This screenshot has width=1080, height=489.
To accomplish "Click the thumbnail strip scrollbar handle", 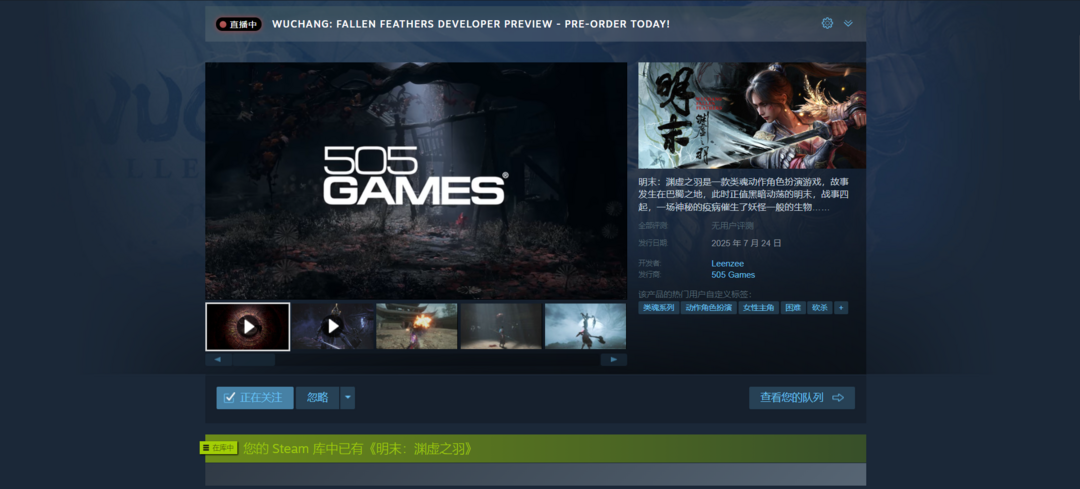I will (253, 360).
